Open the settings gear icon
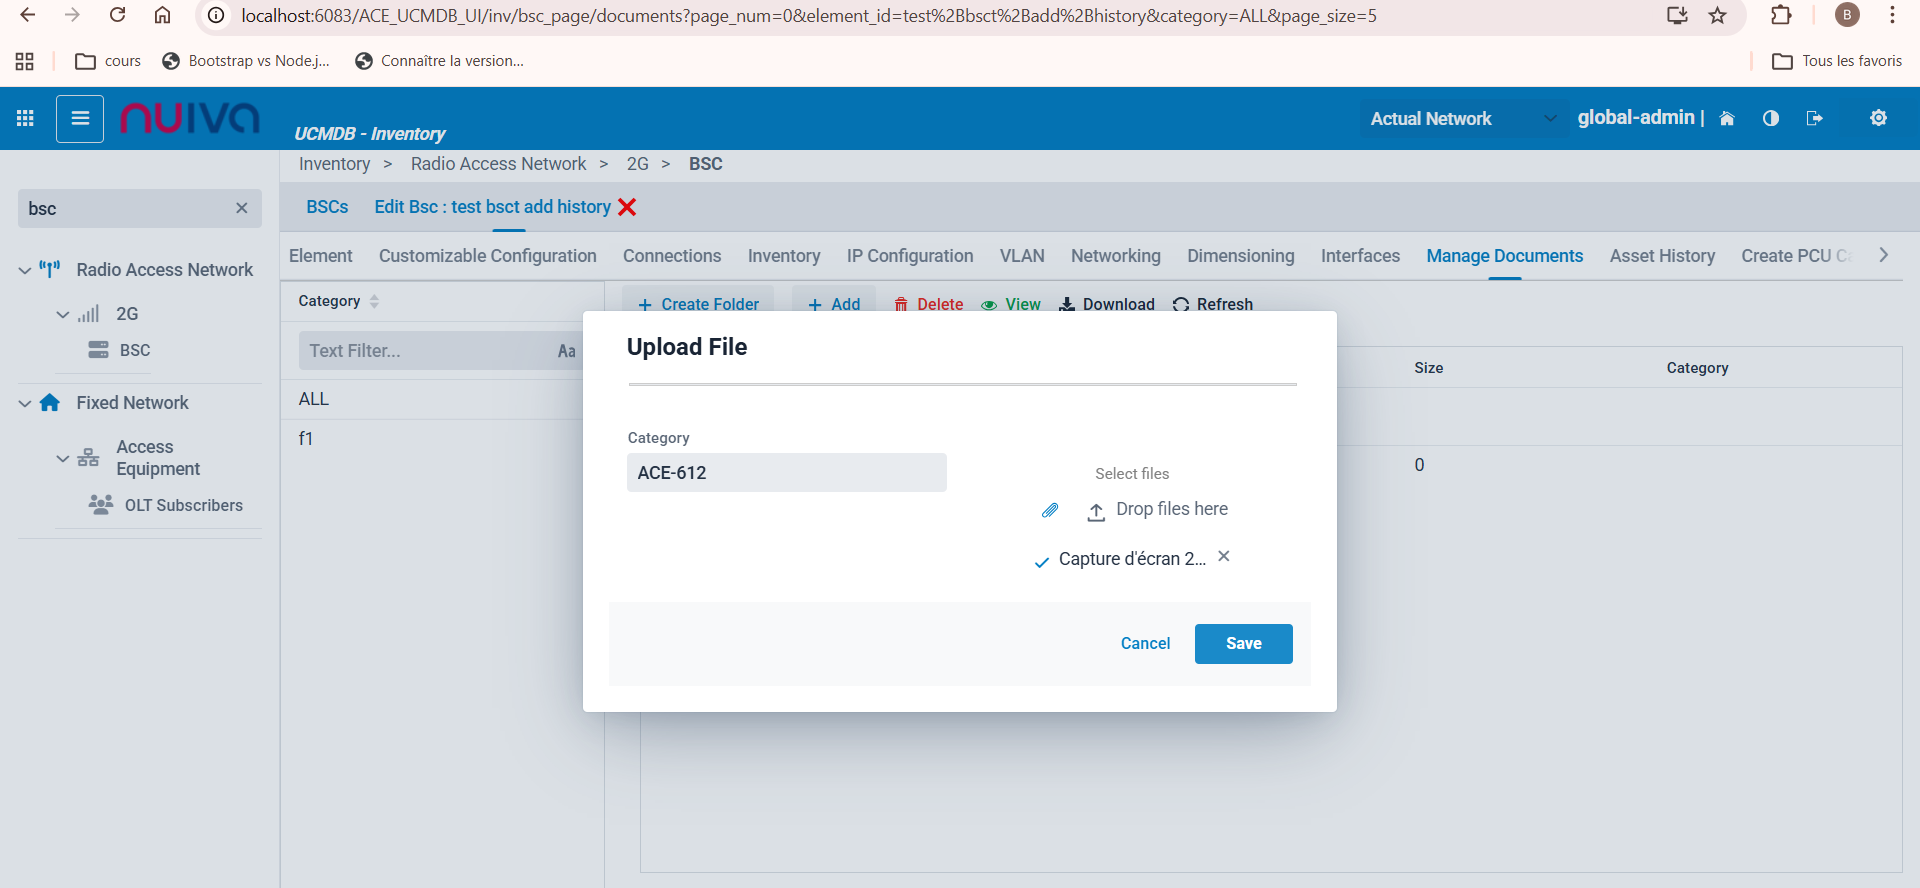This screenshot has width=1920, height=888. 1878,118
